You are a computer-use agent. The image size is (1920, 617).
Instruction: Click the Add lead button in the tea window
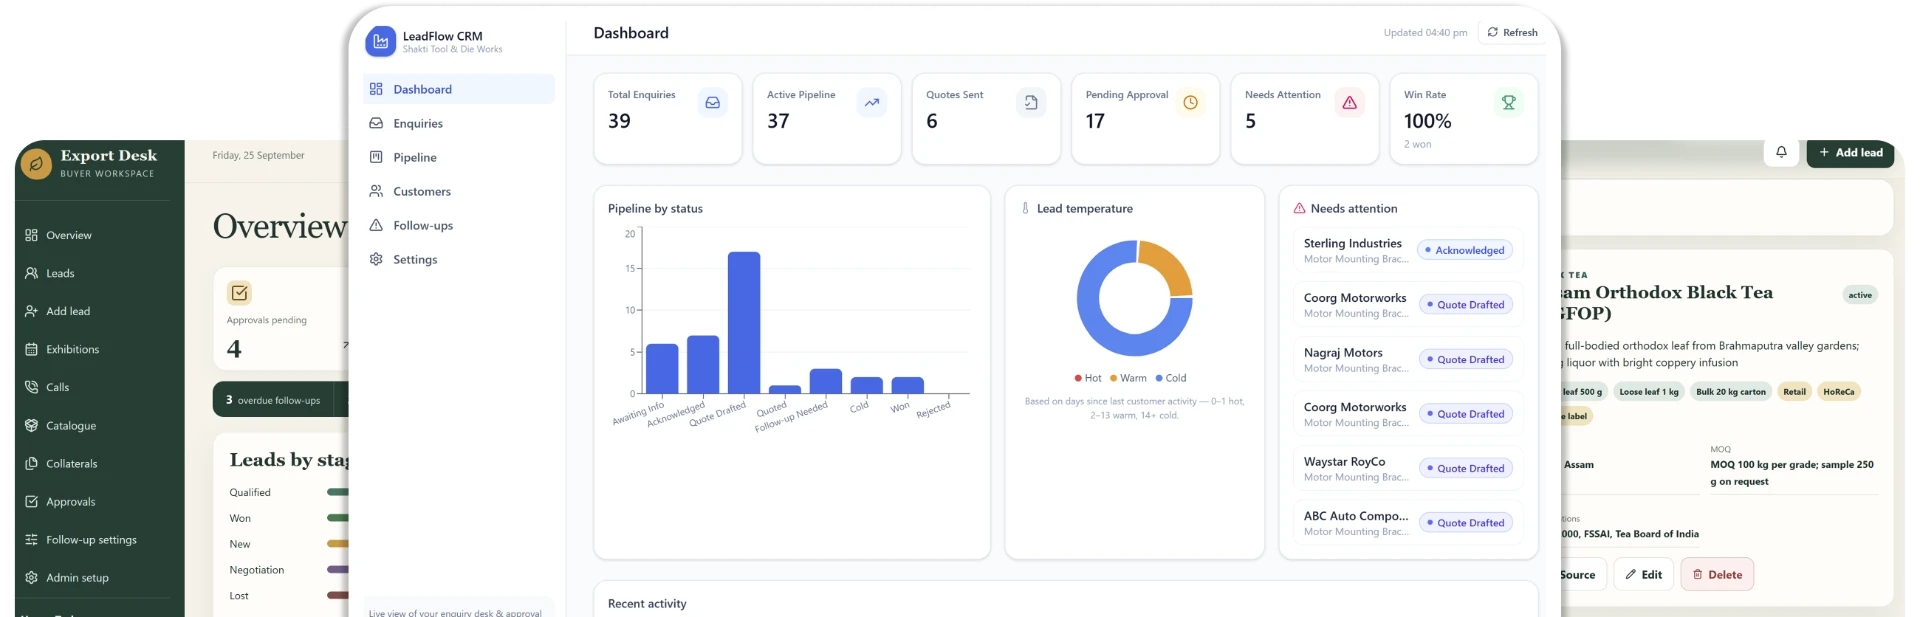point(1850,152)
